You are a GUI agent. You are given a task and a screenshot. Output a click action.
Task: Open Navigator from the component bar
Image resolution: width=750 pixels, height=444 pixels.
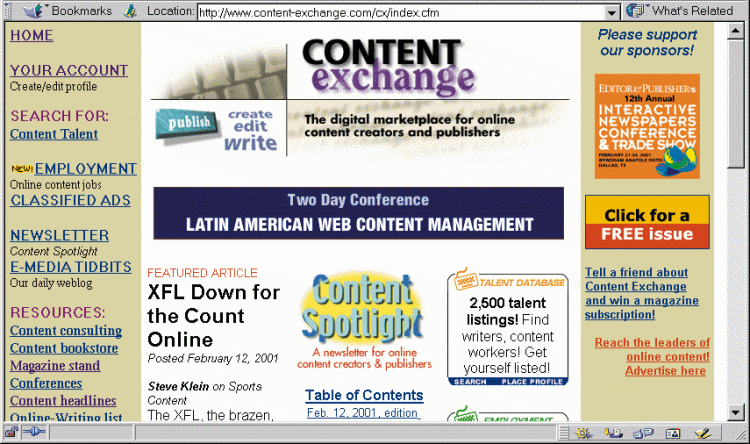pyautogui.click(x=583, y=433)
